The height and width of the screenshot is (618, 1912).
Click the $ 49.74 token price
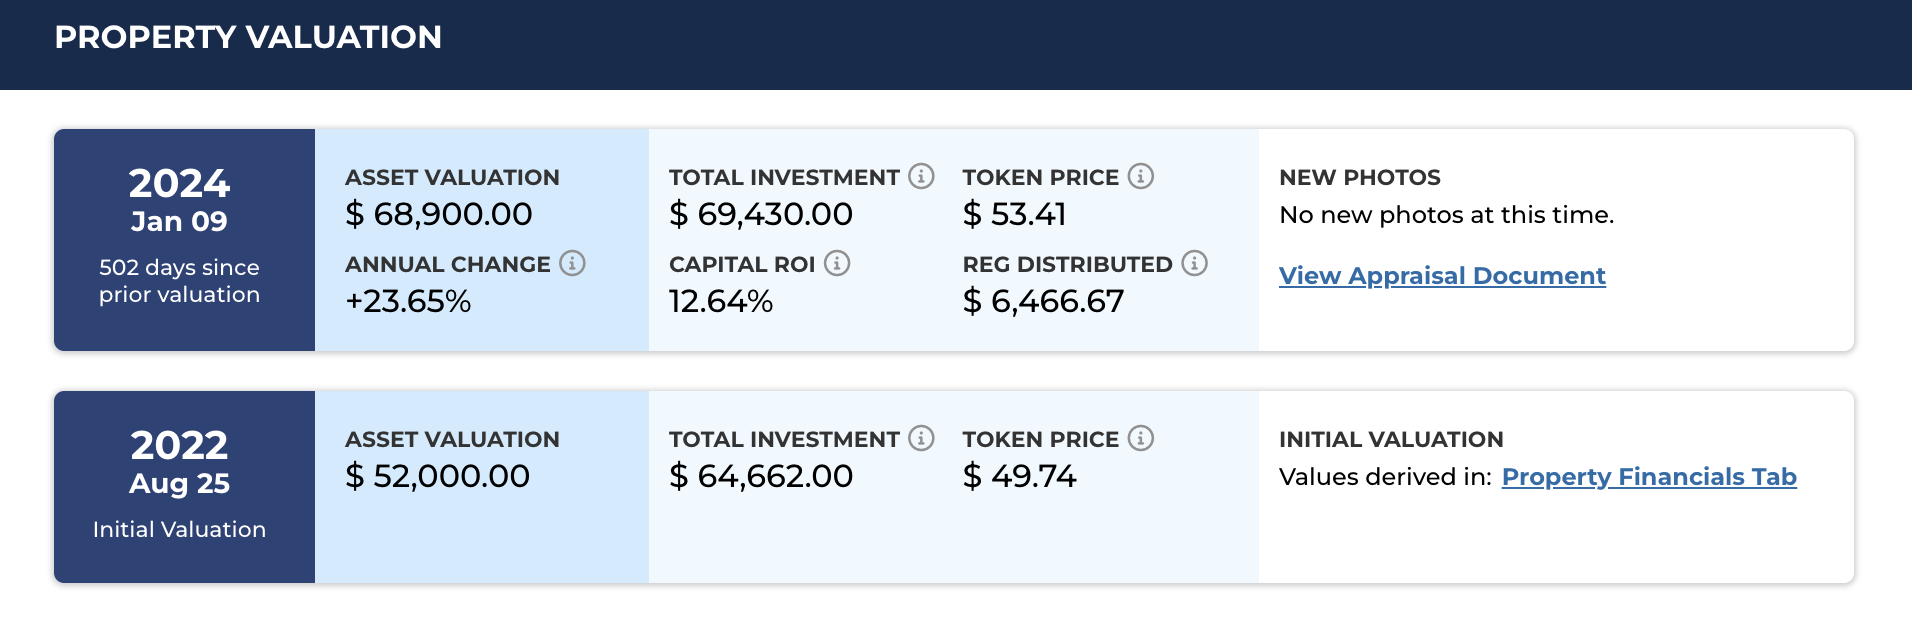[x=1020, y=476]
